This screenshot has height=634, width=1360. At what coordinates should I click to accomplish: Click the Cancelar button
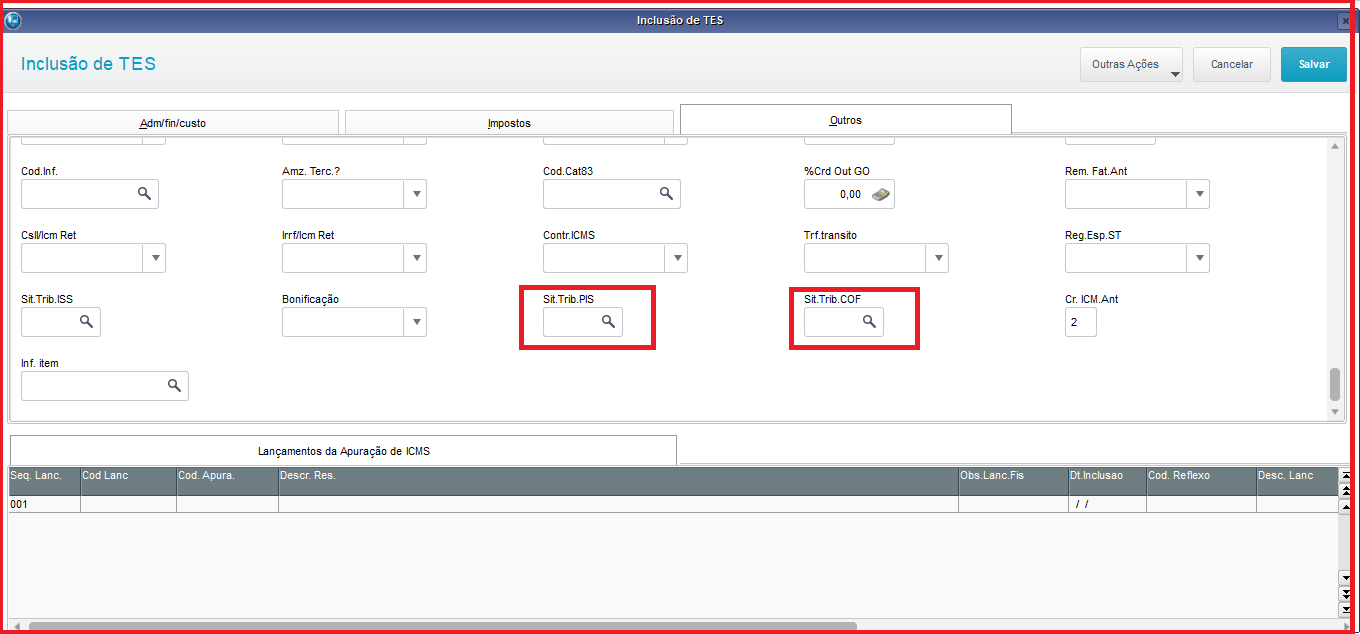pyautogui.click(x=1231, y=64)
